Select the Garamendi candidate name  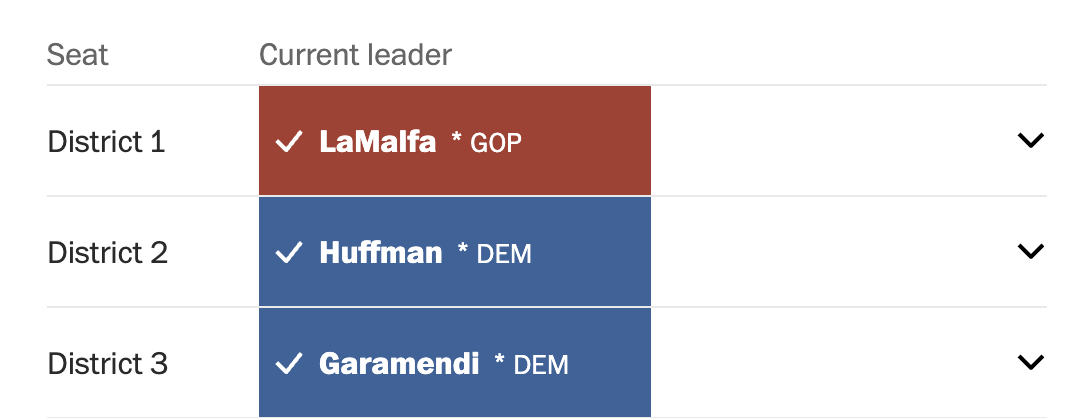[399, 363]
